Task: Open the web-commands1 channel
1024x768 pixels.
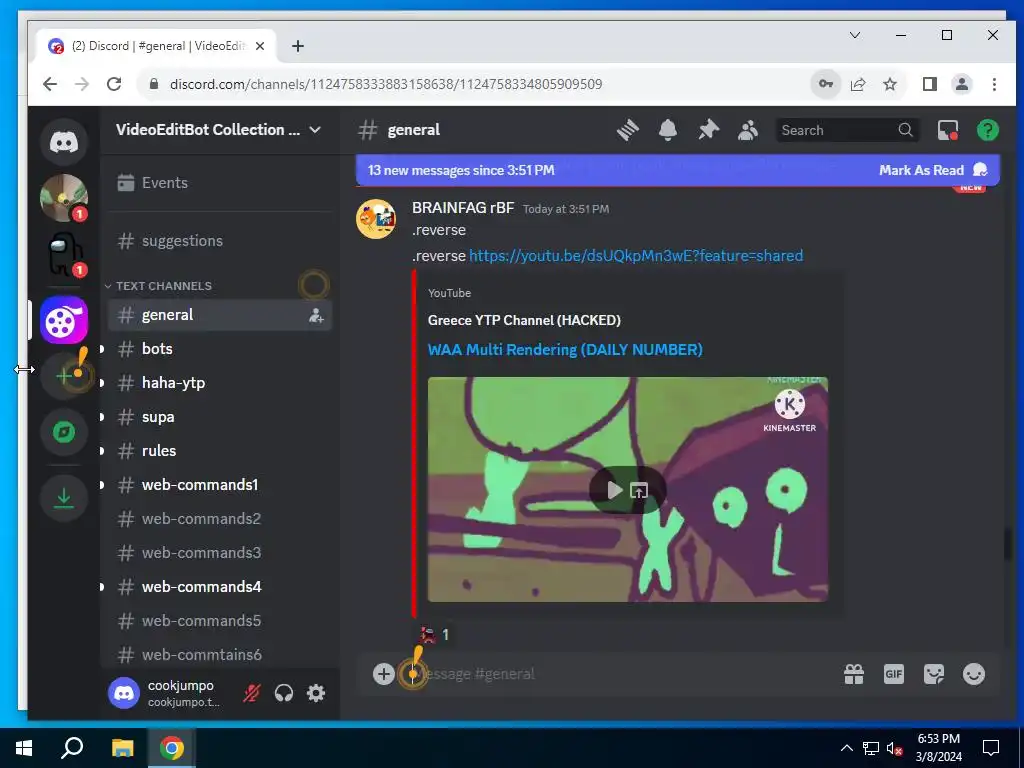Action: click(x=219, y=485)
